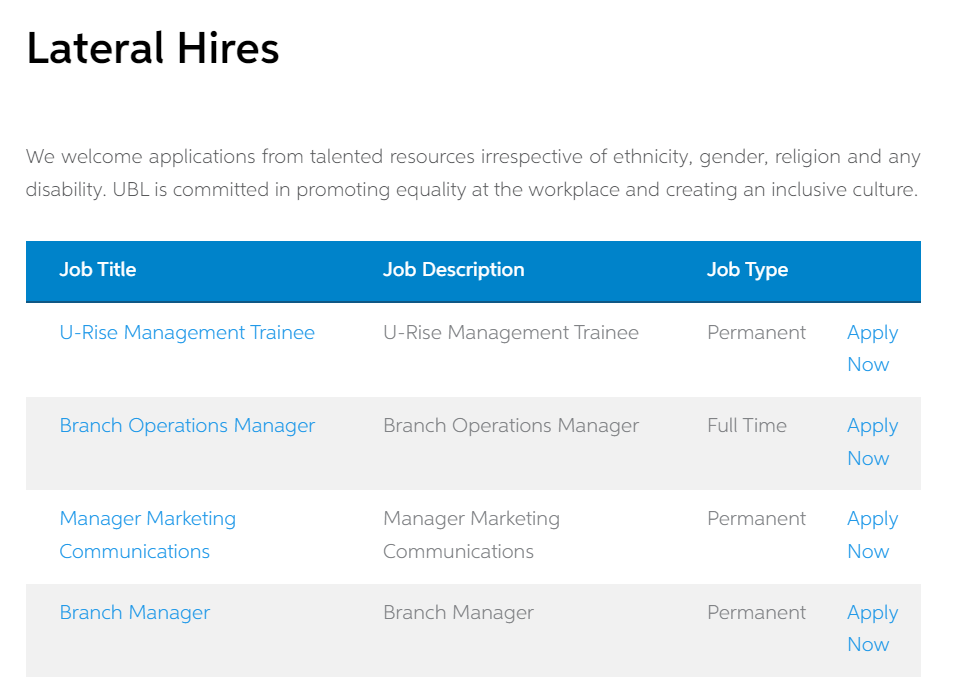The image size is (967, 692).
Task: Open the U-Rise Management Trainee job link
Action: point(187,333)
